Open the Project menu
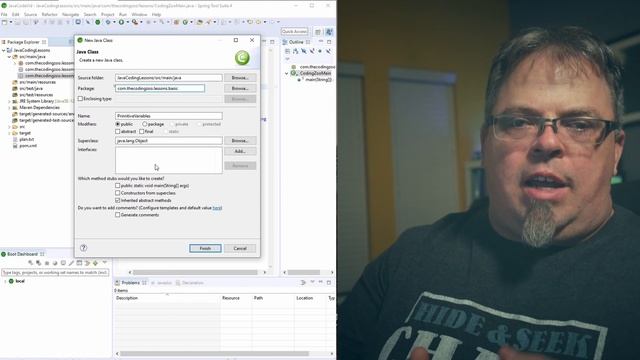This screenshot has height=360, width=640. click(107, 14)
